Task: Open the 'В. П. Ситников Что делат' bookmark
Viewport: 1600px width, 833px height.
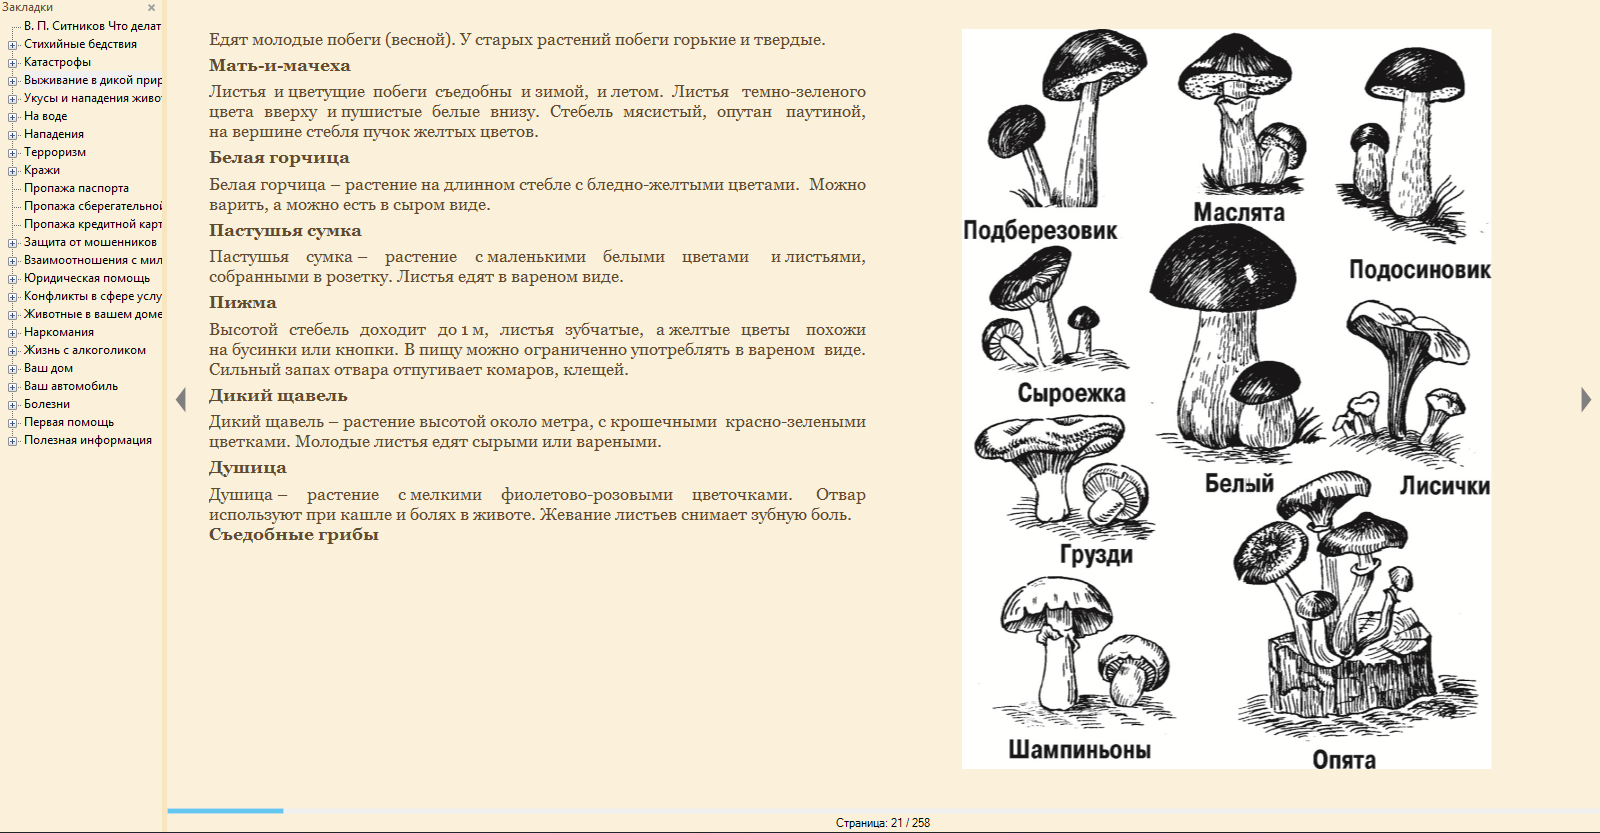Action: (92, 26)
